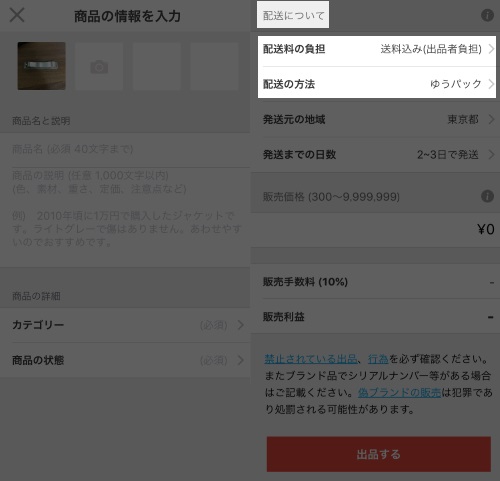Choose a カテゴリー for the item
This screenshot has height=481, width=500.
pyautogui.click(x=125, y=325)
